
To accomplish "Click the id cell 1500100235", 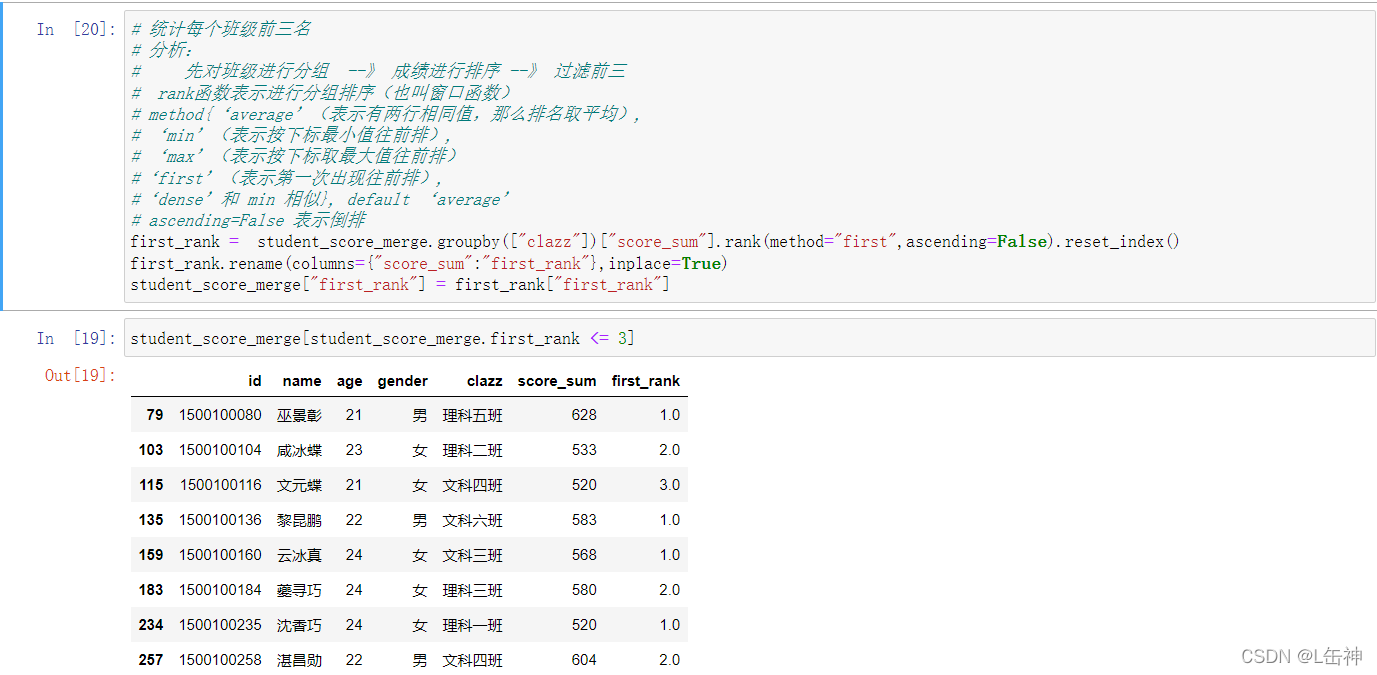I will tap(220, 625).
